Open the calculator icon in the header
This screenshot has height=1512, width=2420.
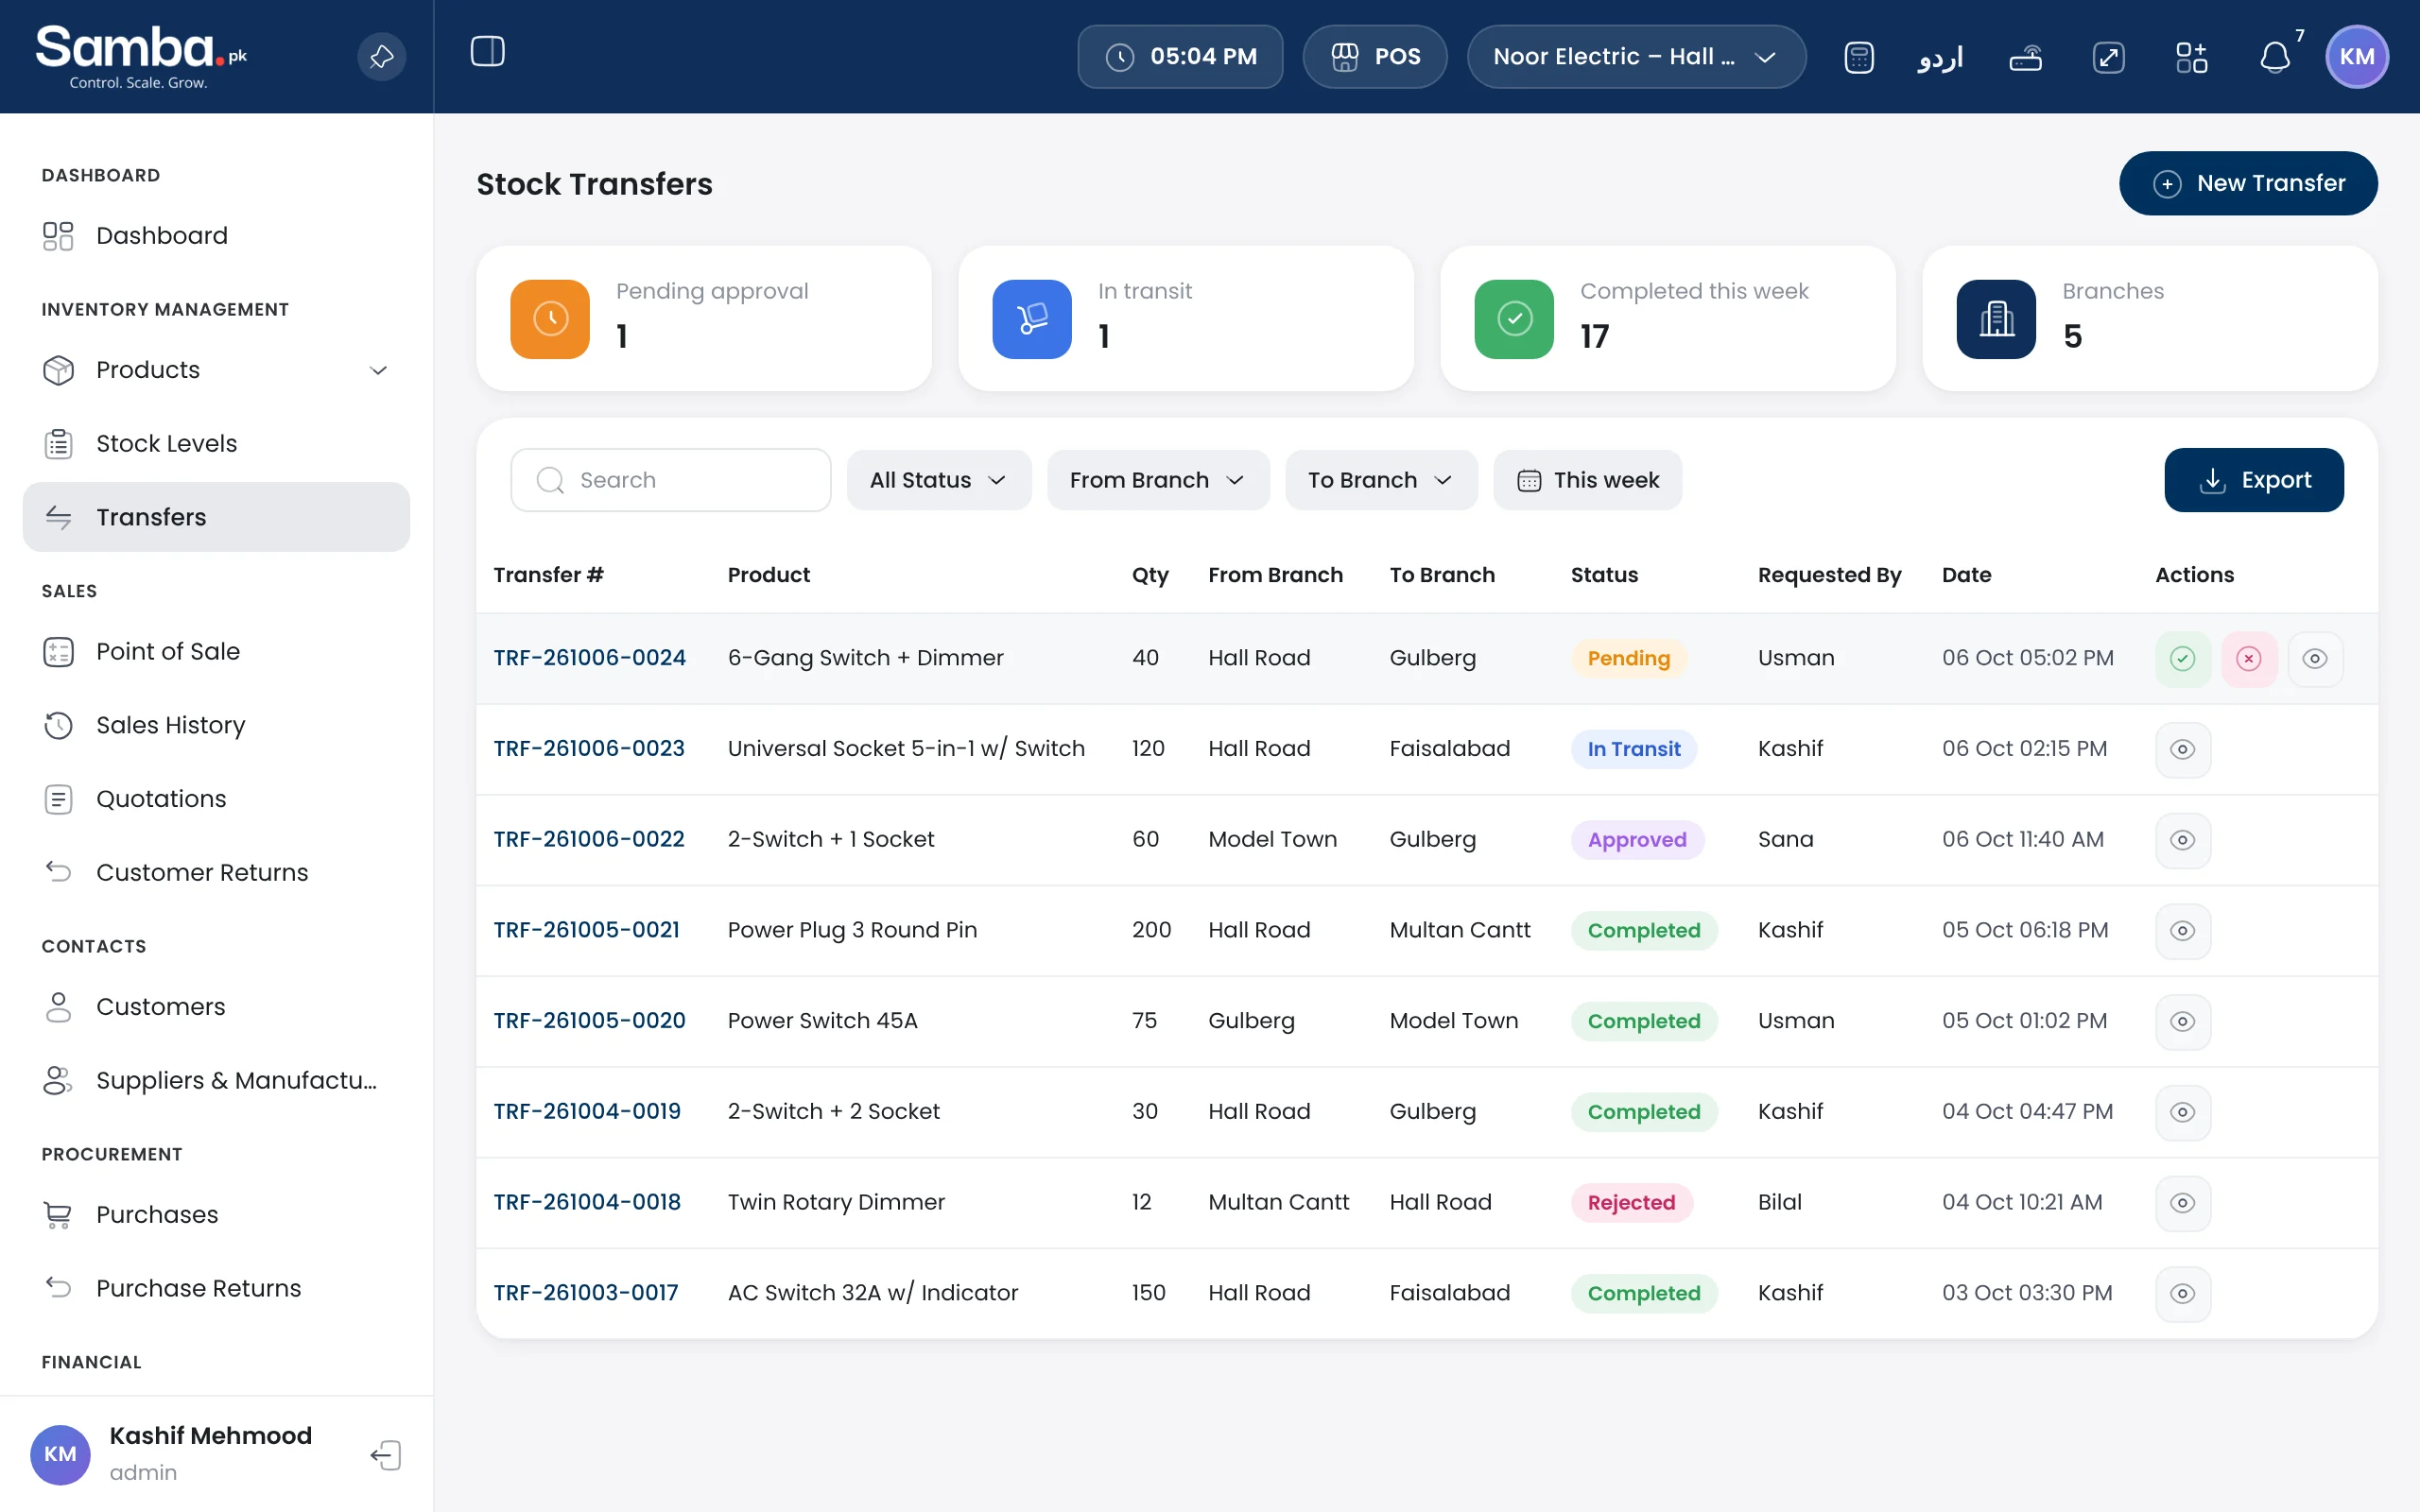click(x=1859, y=57)
